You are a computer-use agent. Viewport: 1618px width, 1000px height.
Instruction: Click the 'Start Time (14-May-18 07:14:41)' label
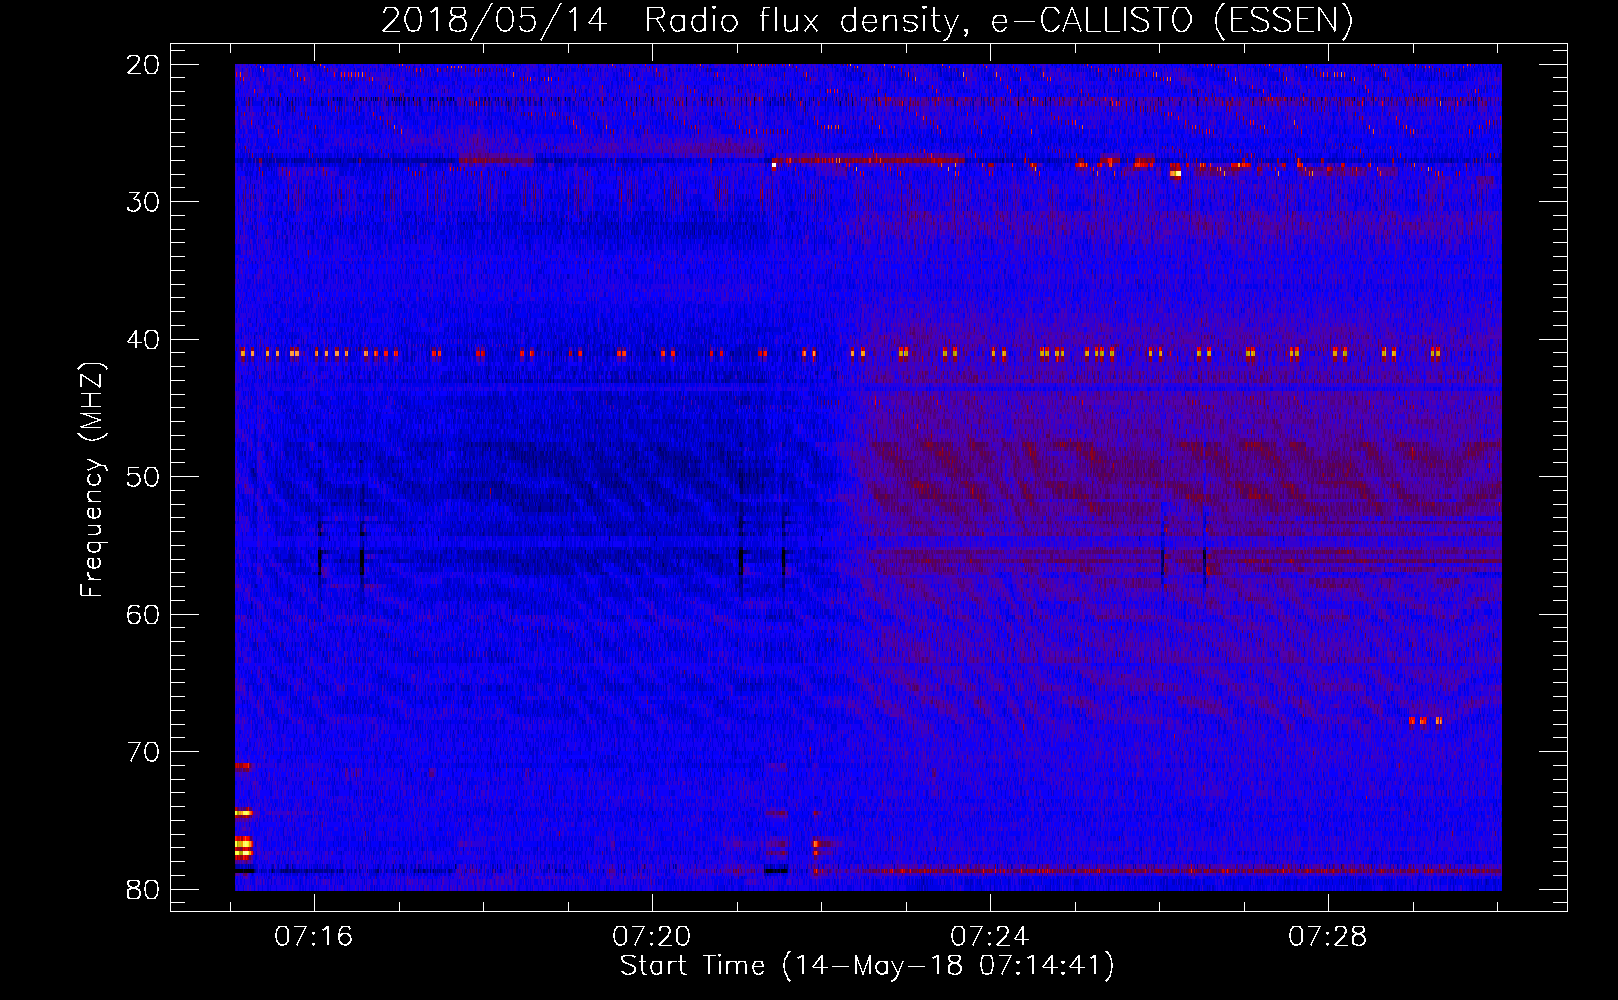coord(867,966)
